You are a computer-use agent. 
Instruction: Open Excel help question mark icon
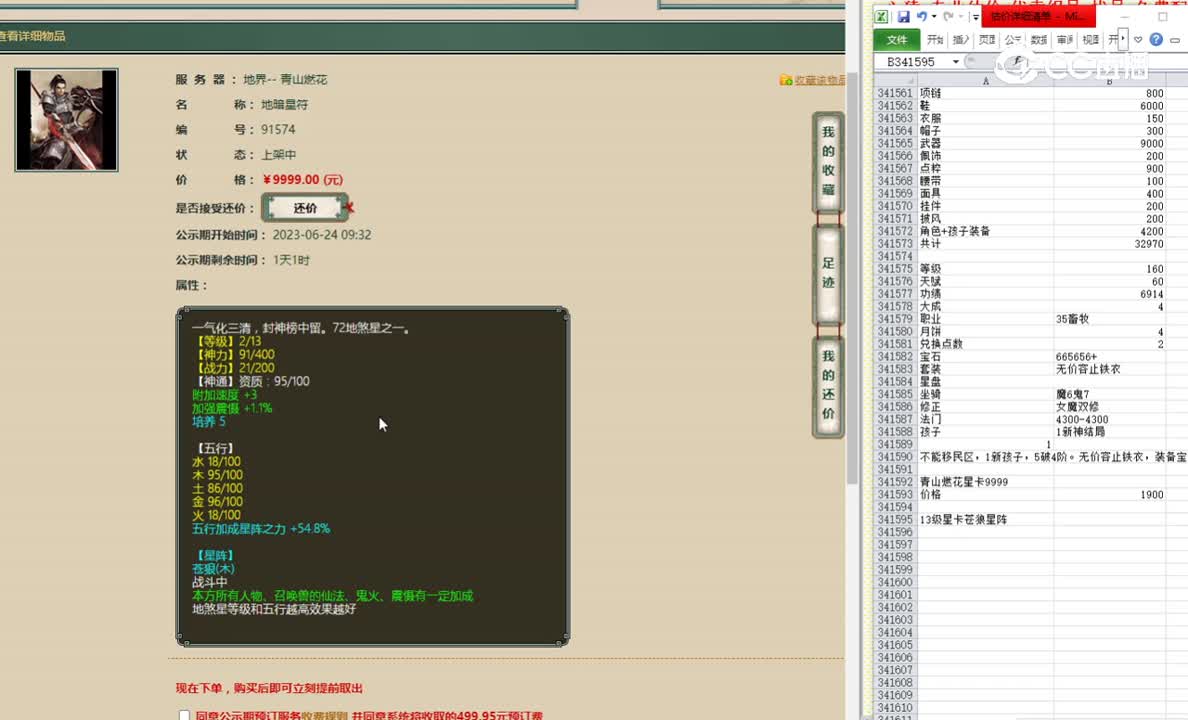point(1156,40)
